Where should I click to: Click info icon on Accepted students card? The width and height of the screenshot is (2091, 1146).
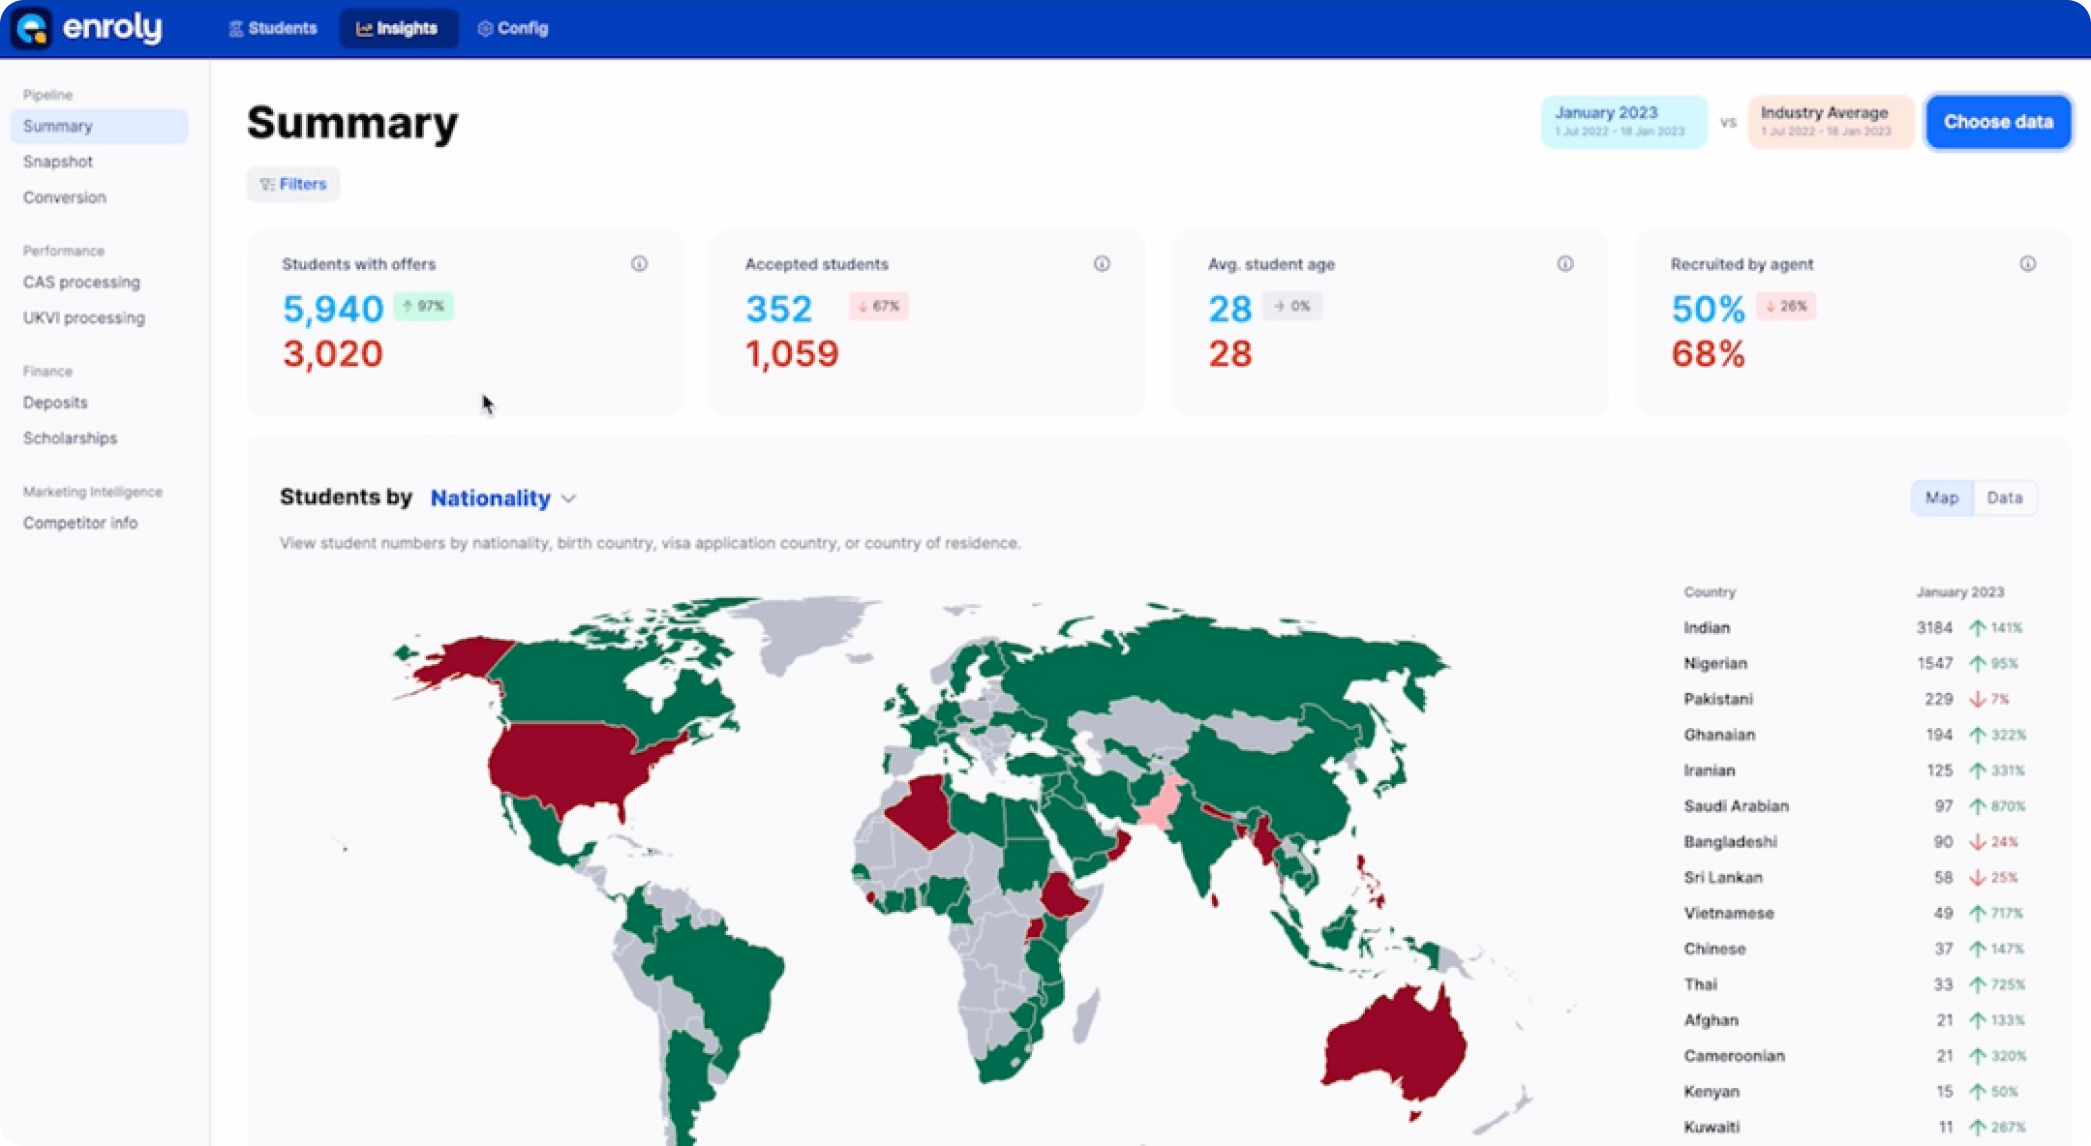(1101, 264)
